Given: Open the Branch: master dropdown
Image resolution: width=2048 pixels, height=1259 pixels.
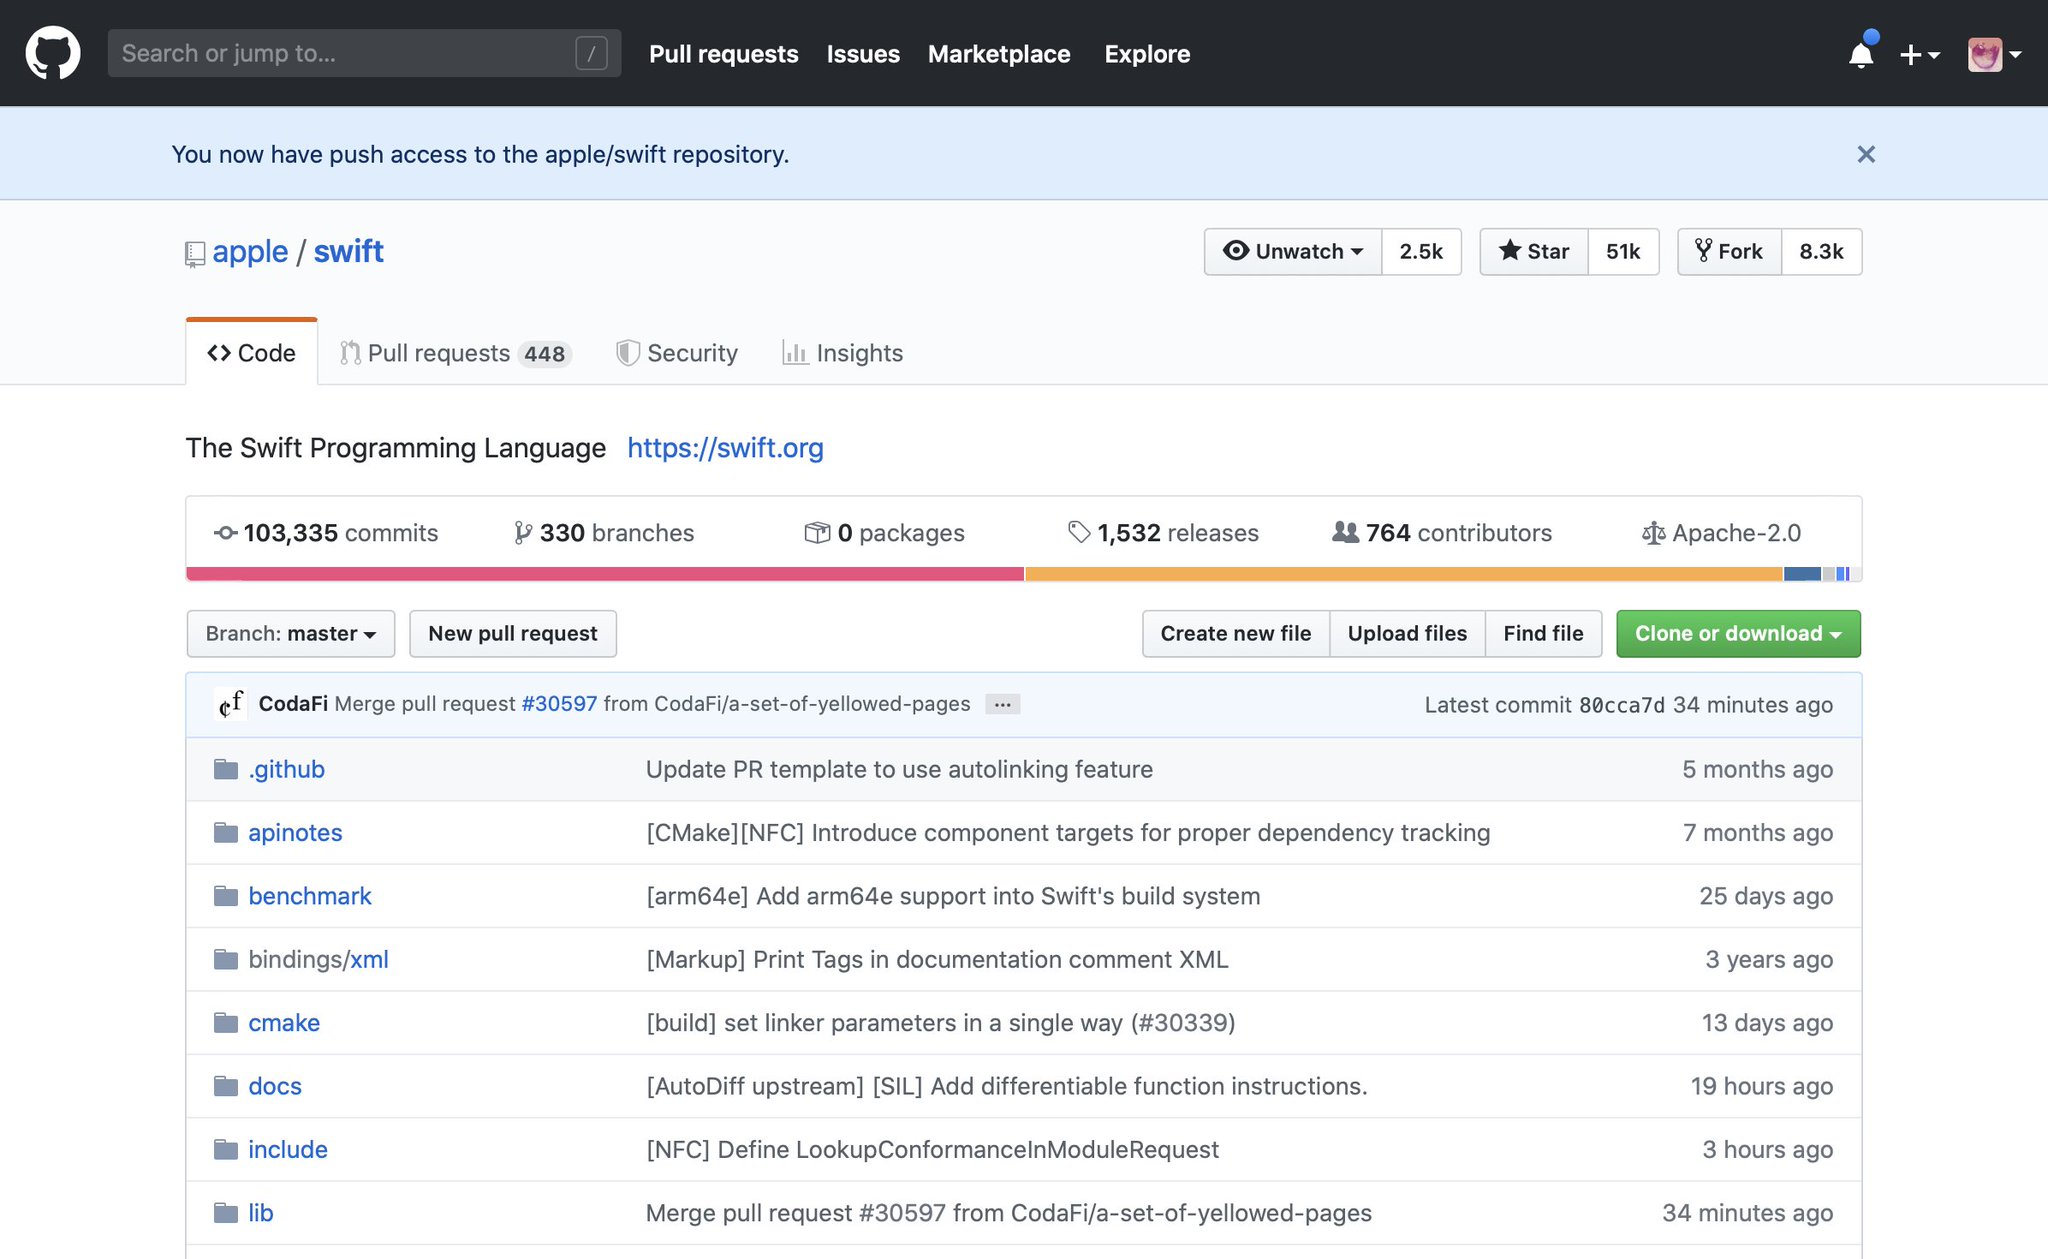Looking at the screenshot, I should coord(290,633).
